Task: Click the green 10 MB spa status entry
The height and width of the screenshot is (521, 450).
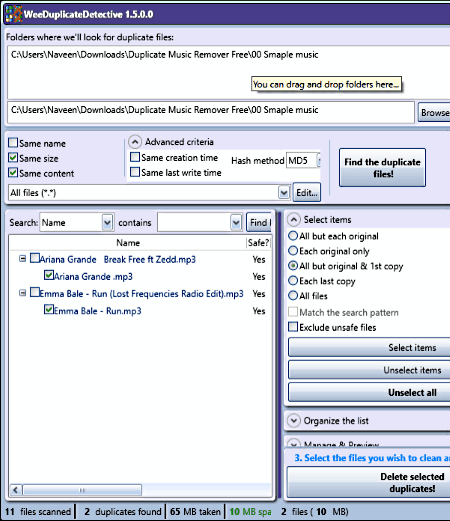Action: click(x=250, y=511)
